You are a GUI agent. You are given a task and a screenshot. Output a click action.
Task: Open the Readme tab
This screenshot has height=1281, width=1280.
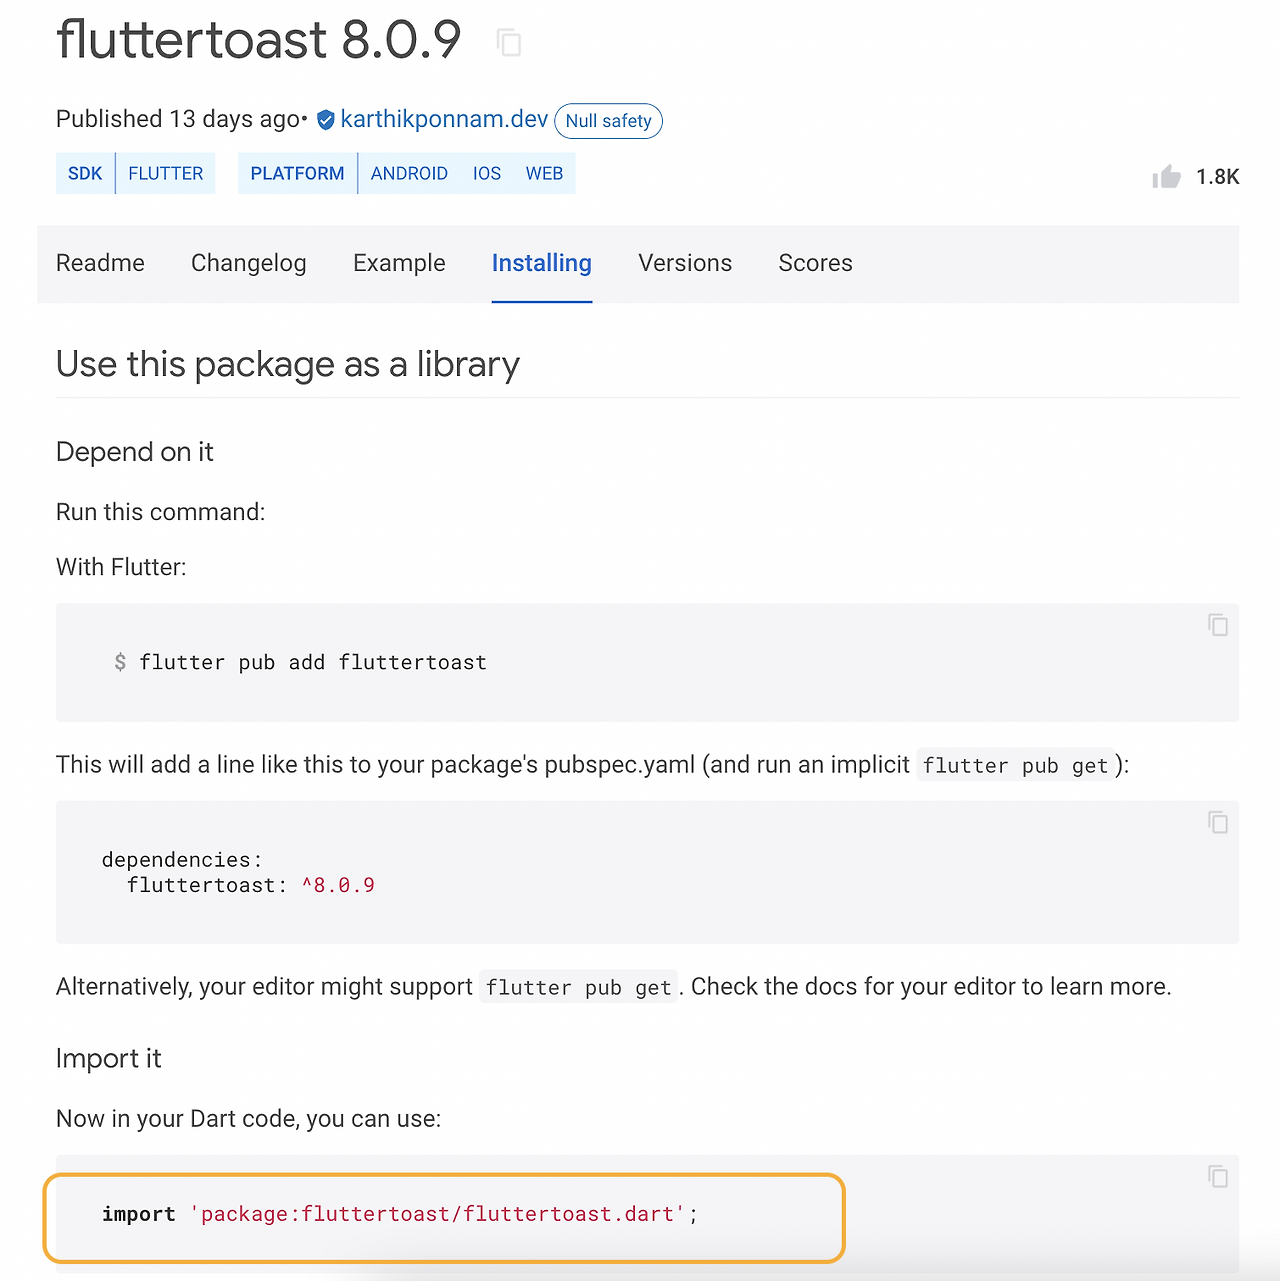tap(100, 263)
